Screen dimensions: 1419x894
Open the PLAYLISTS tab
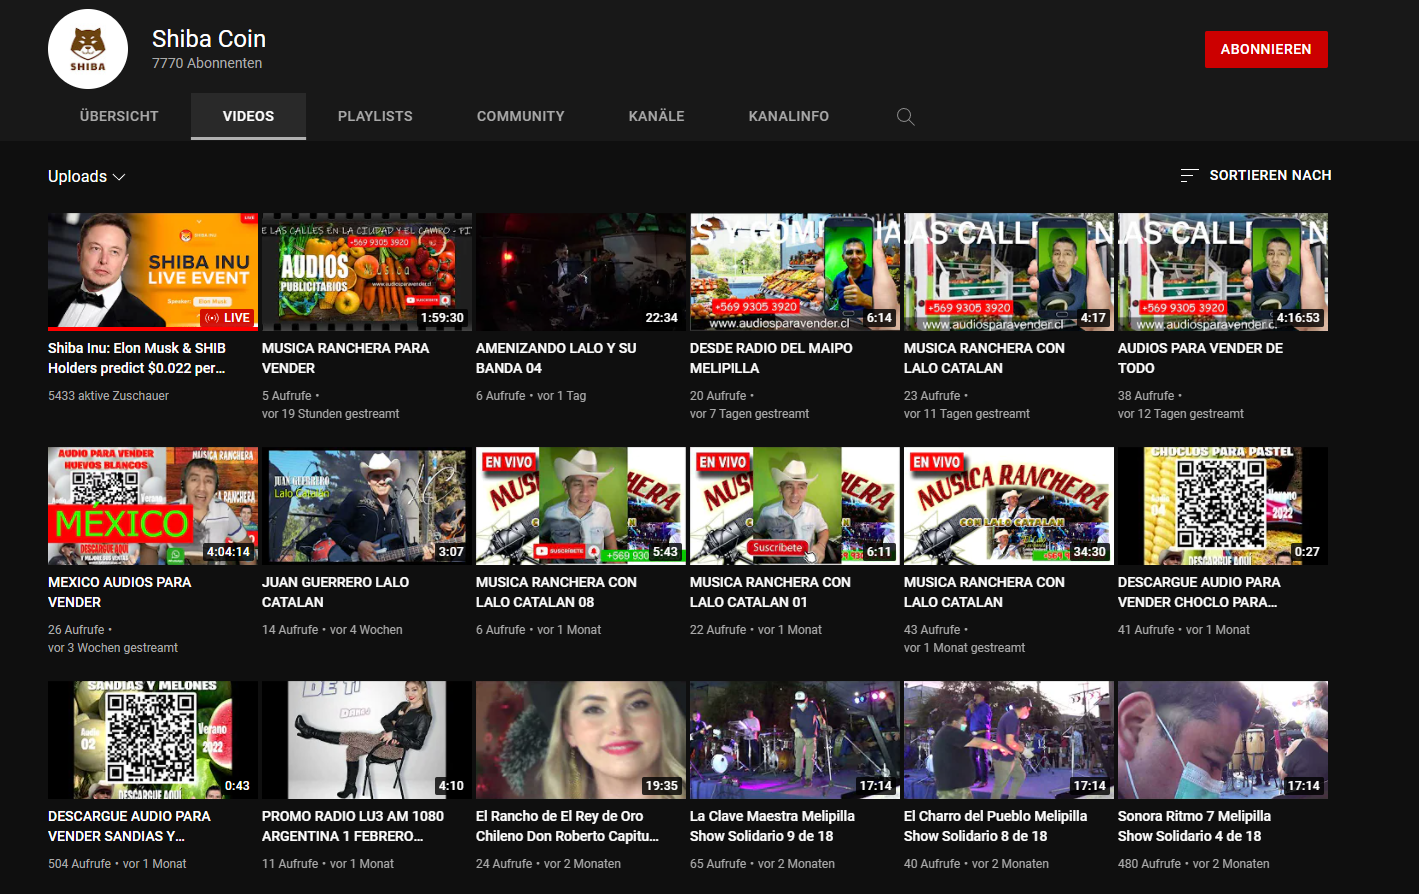375,116
